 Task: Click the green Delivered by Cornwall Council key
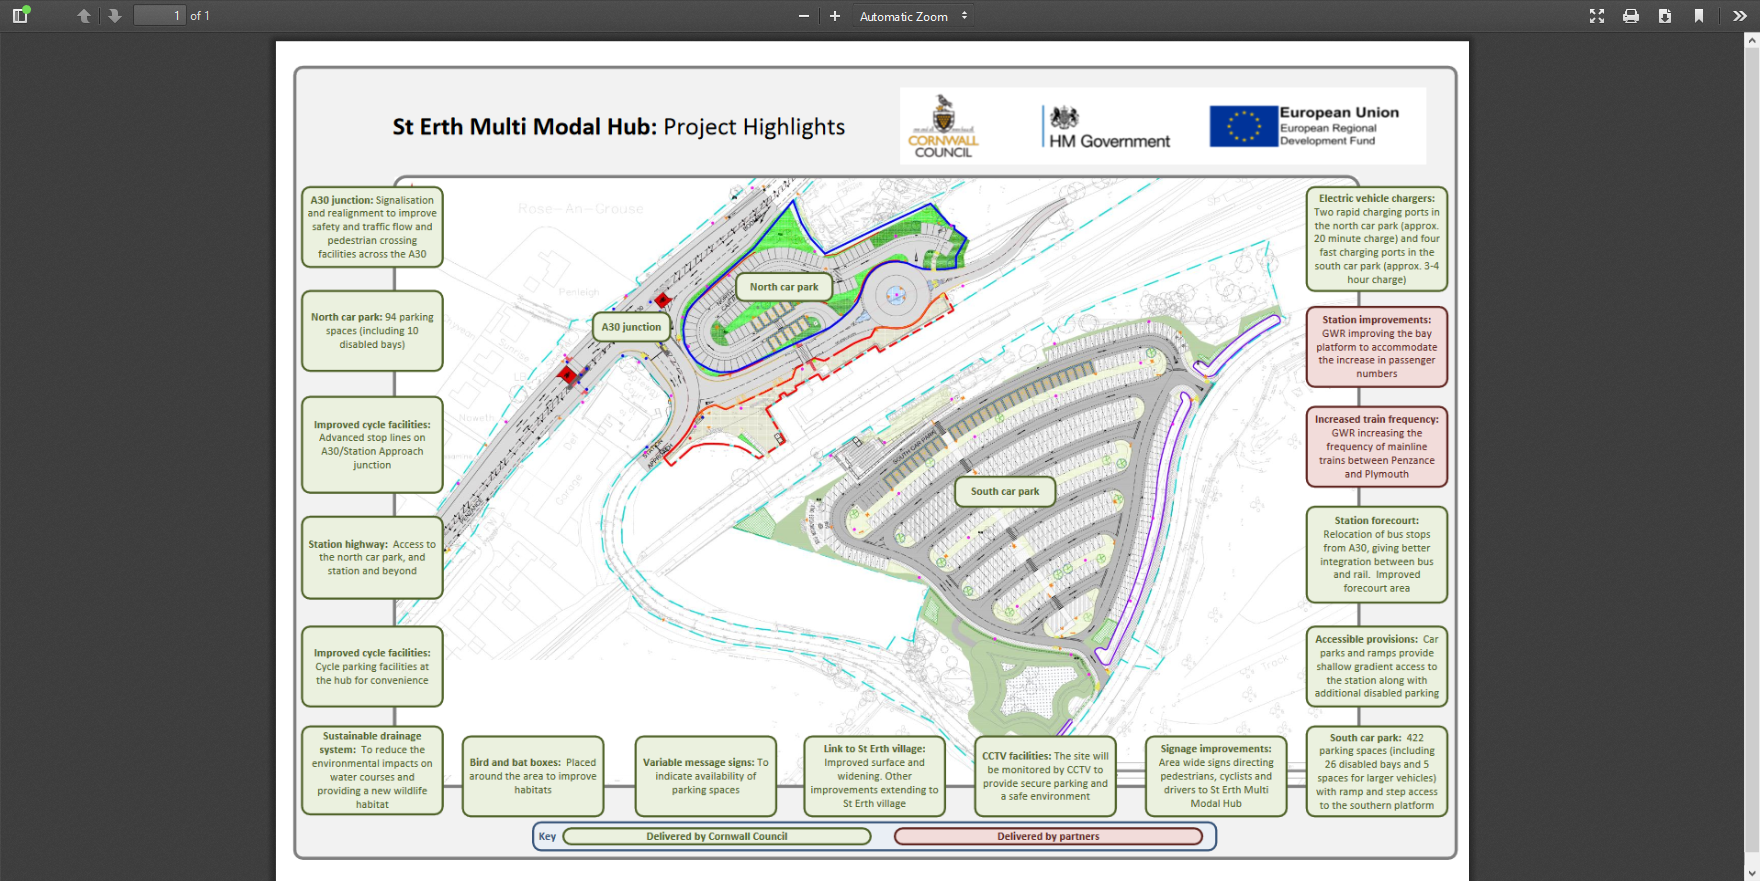click(716, 837)
